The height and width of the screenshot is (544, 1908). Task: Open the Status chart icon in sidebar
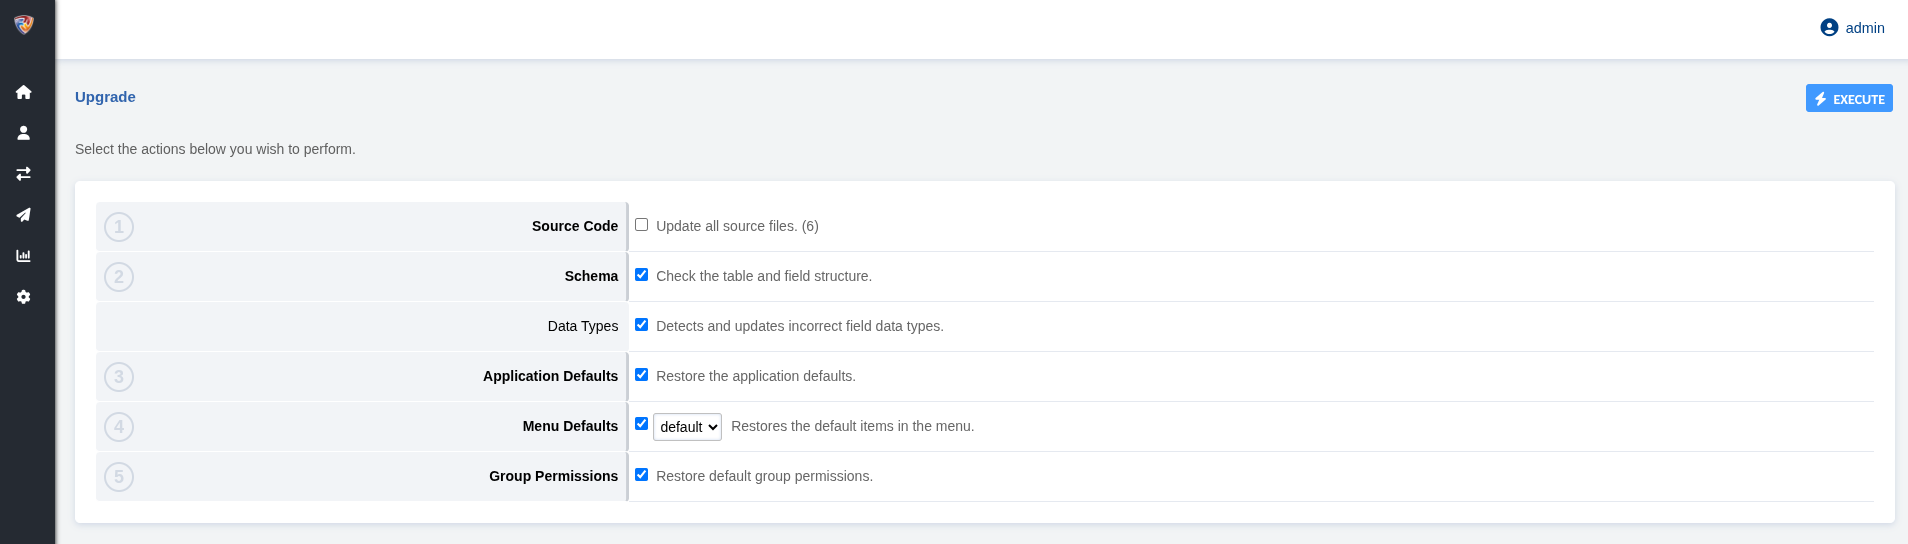click(x=24, y=256)
